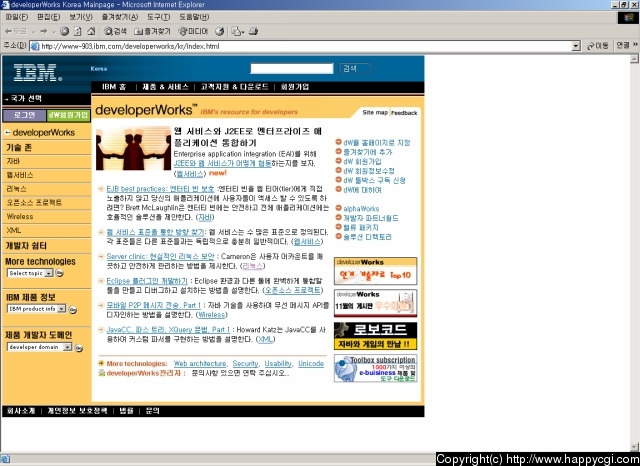Click the Back arrow toolbar button

point(15,31)
